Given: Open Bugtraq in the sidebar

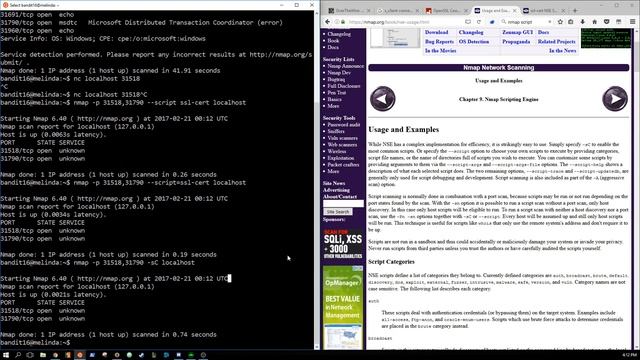Looking at the screenshot, I should [x=336, y=80].
